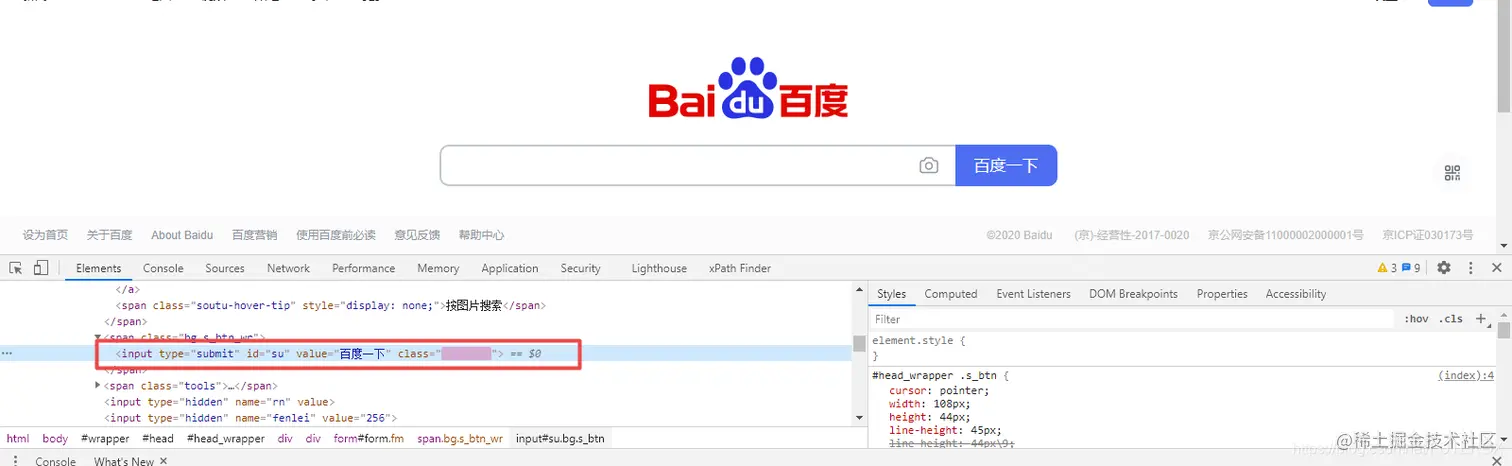The image size is (1512, 466).
Task: Toggle the .cls class editor button
Action: (x=1450, y=319)
